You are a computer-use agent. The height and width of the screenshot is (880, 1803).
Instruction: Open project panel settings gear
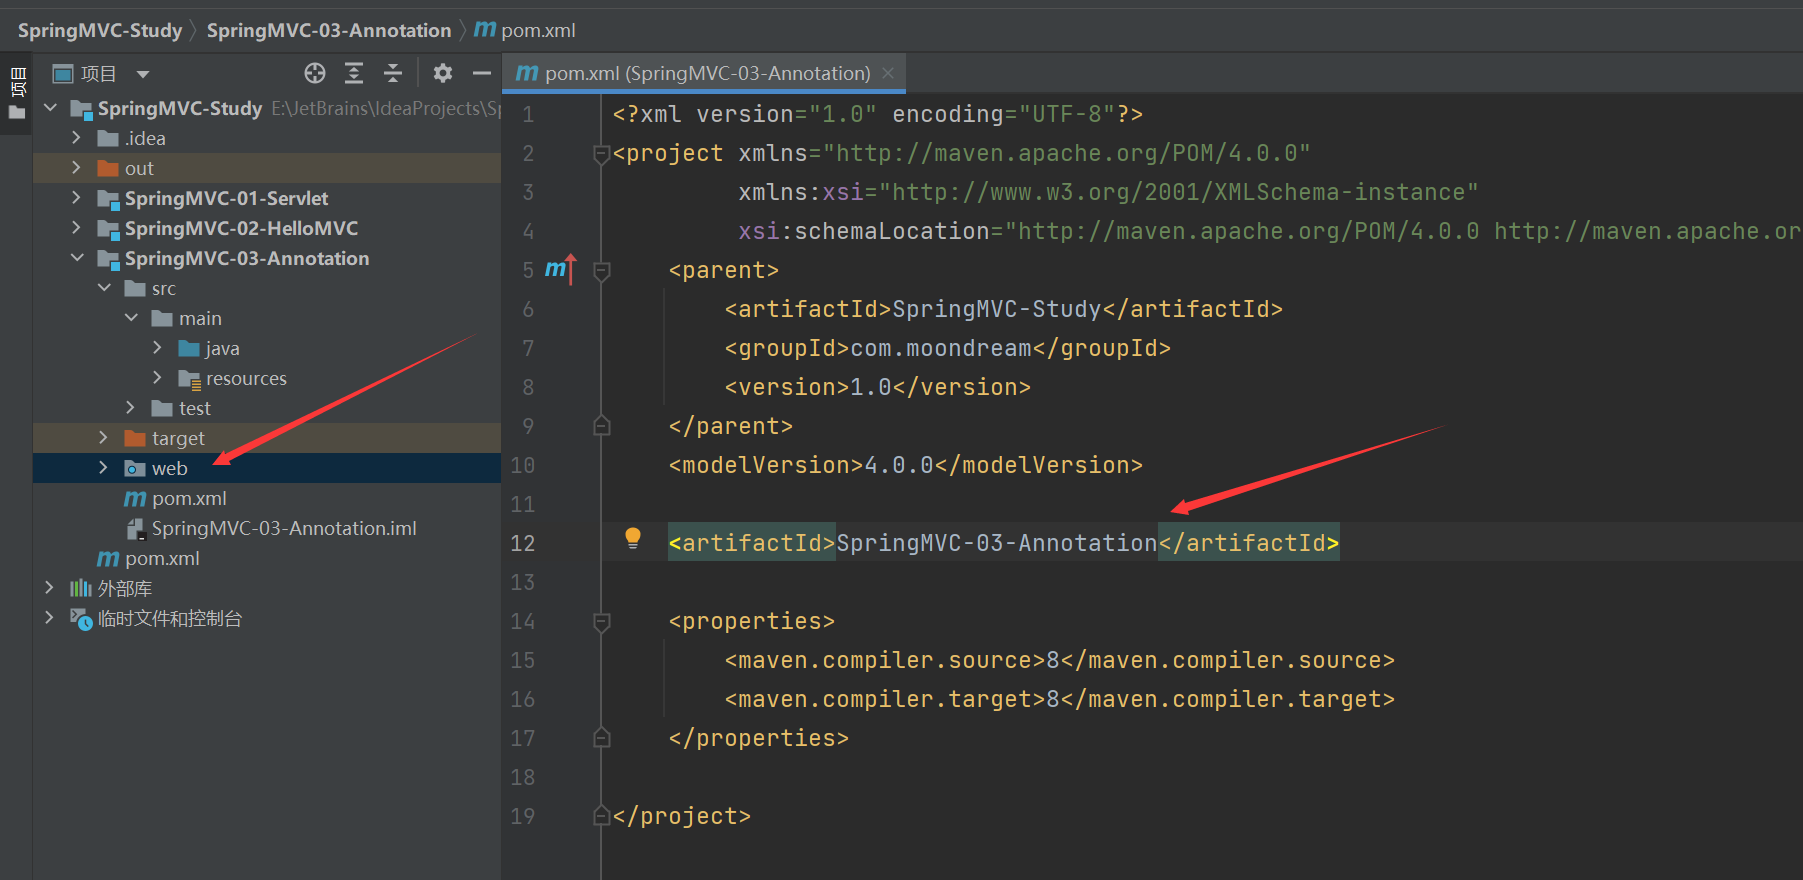pos(443,73)
